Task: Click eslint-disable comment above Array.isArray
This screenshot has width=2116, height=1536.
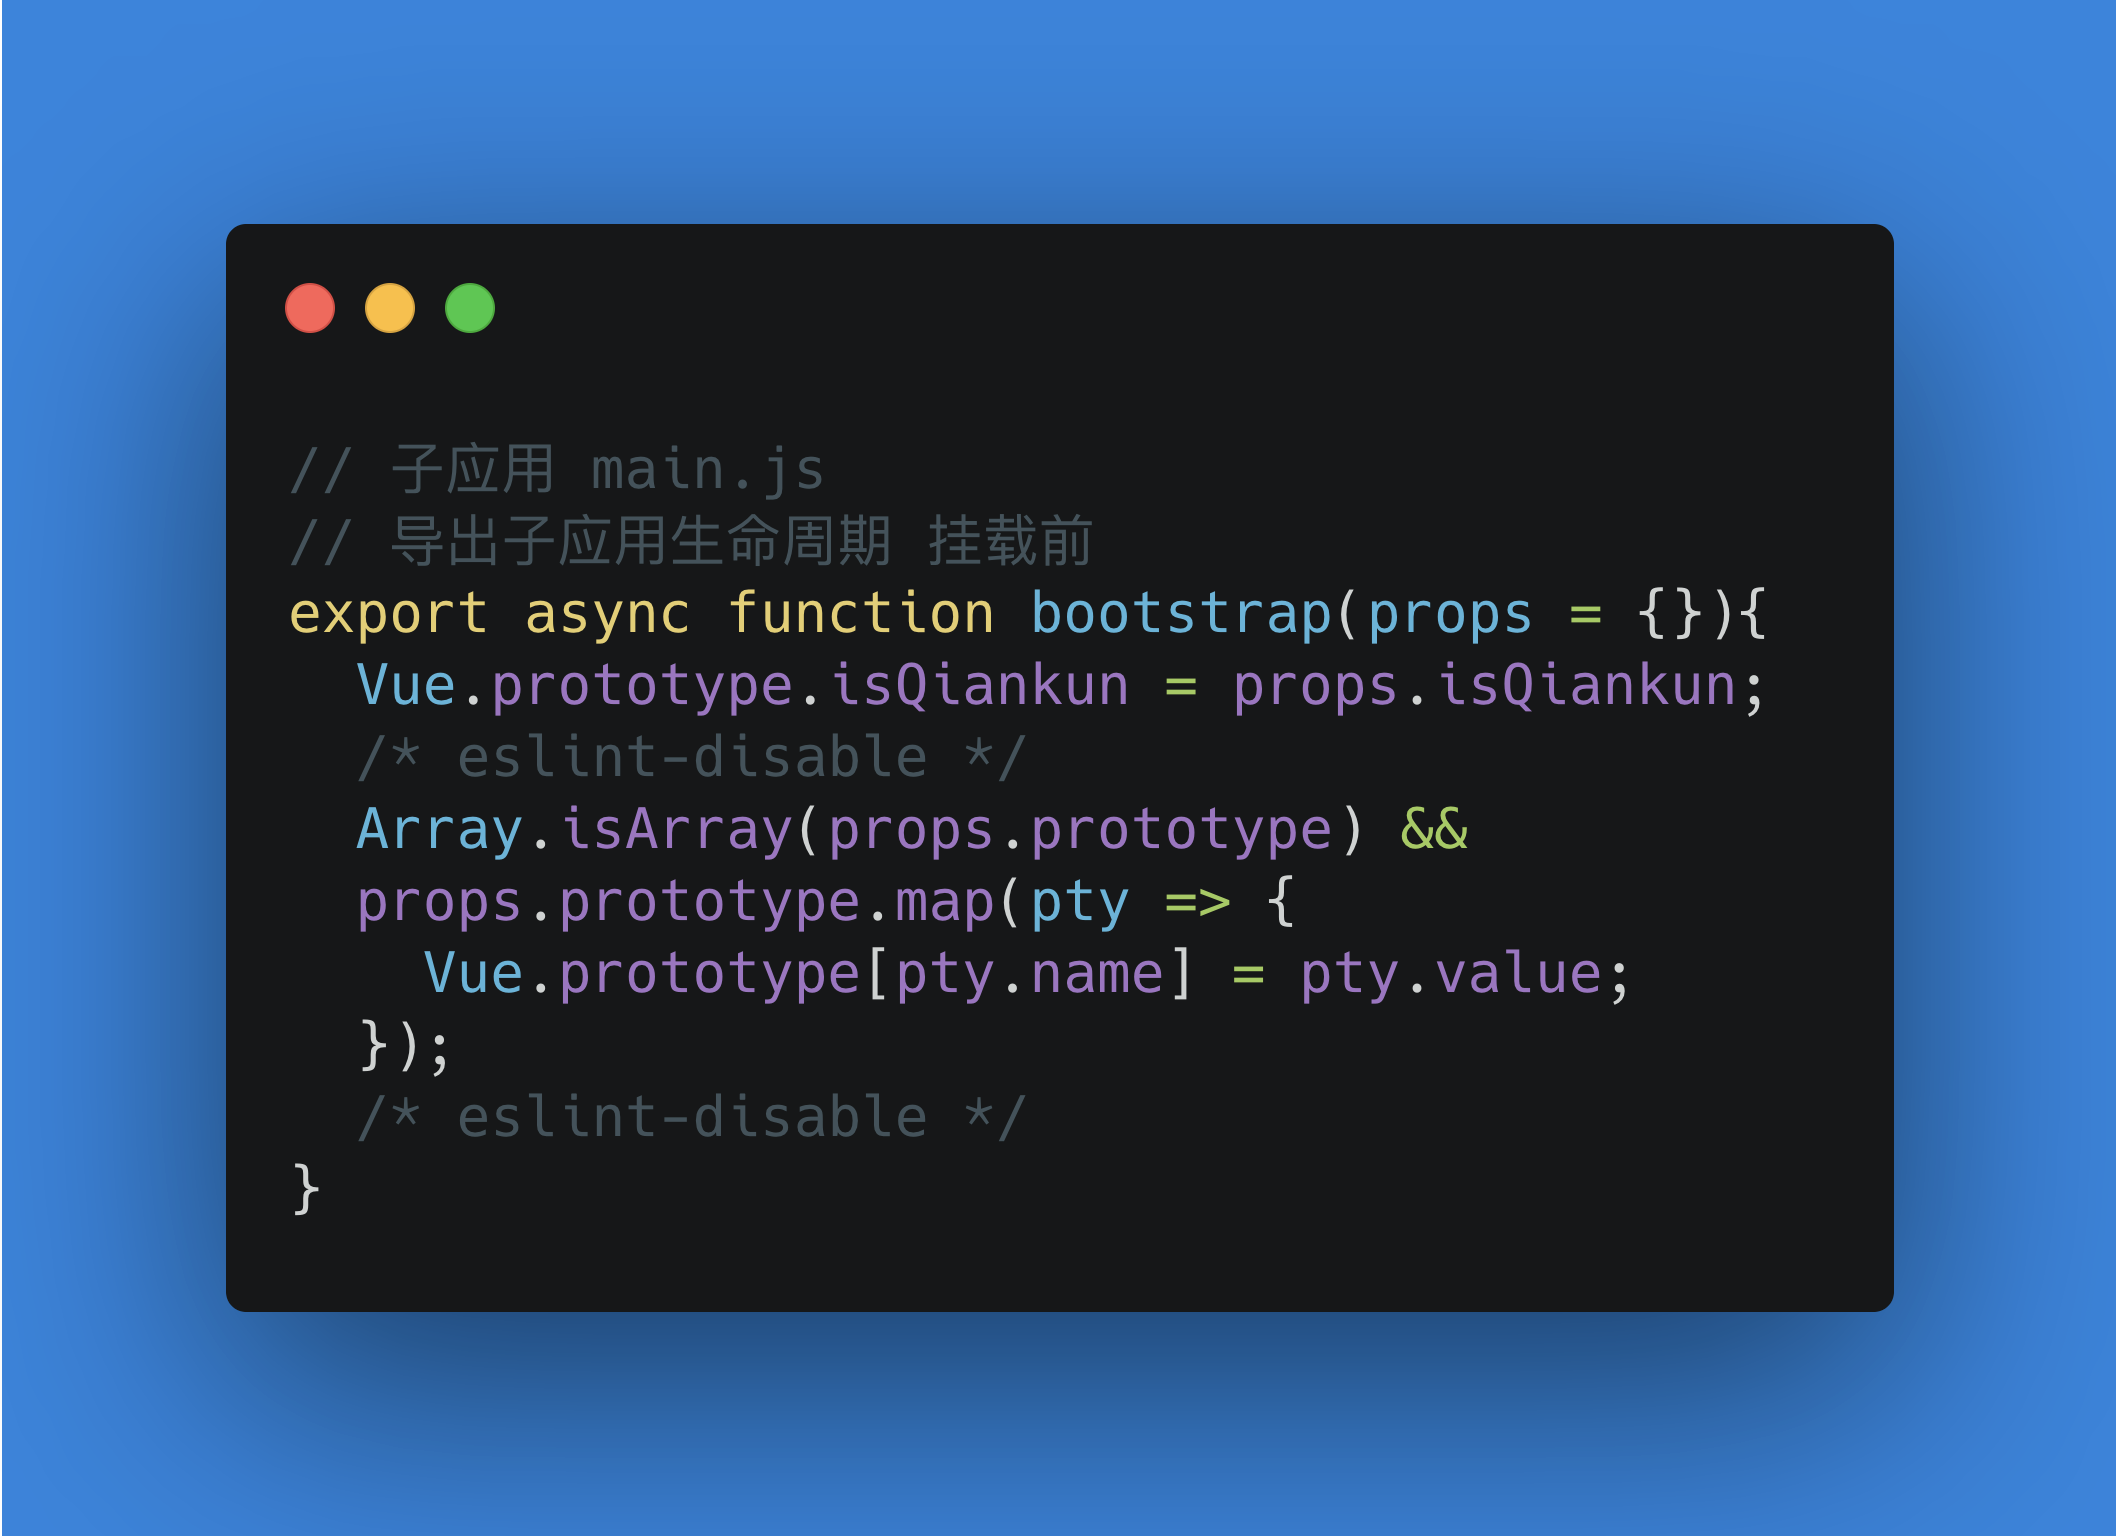Action: [x=692, y=757]
